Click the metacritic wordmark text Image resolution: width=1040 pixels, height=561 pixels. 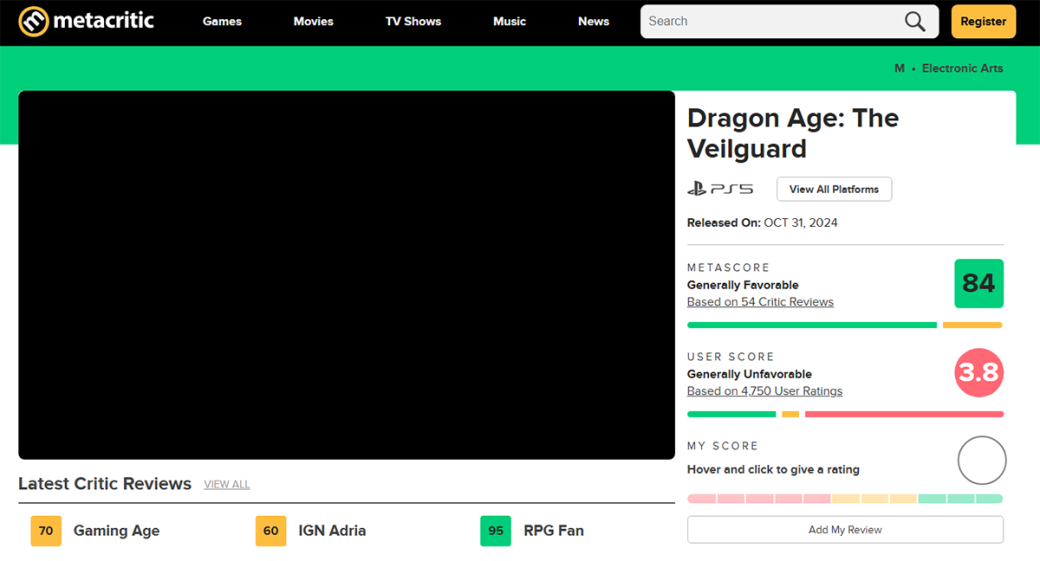pyautogui.click(x=103, y=21)
